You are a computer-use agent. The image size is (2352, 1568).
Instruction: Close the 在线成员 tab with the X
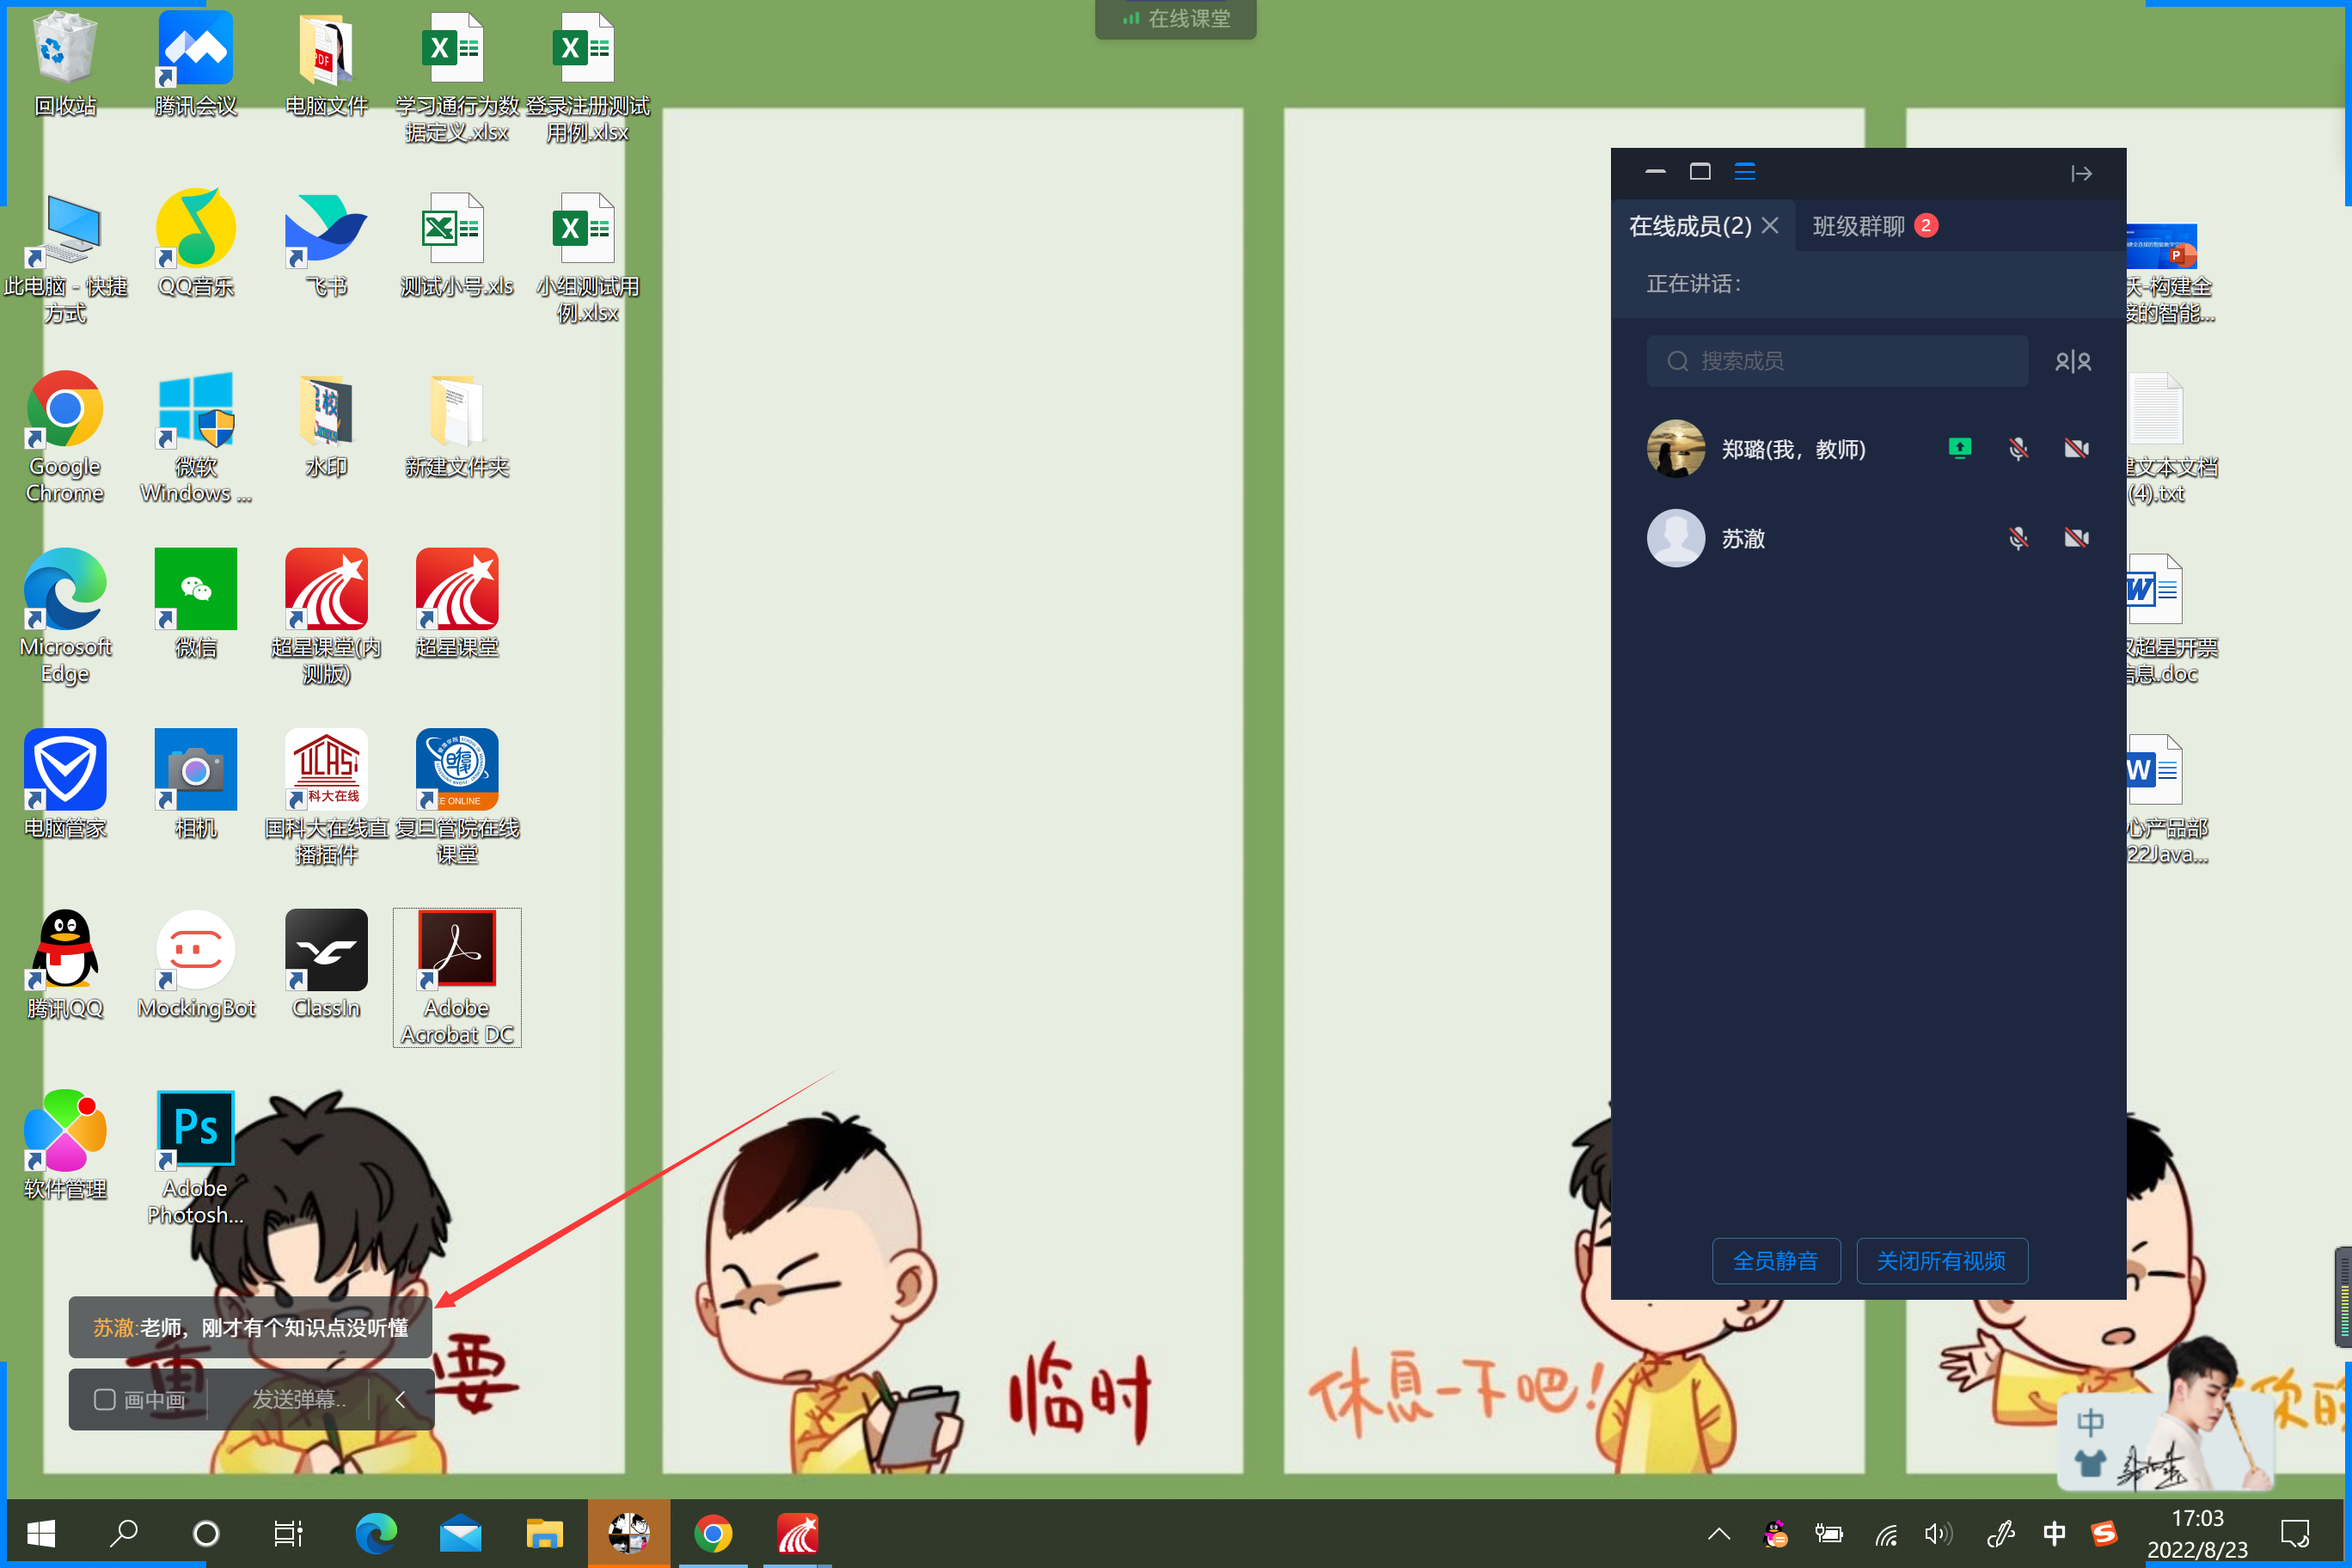pos(1770,226)
